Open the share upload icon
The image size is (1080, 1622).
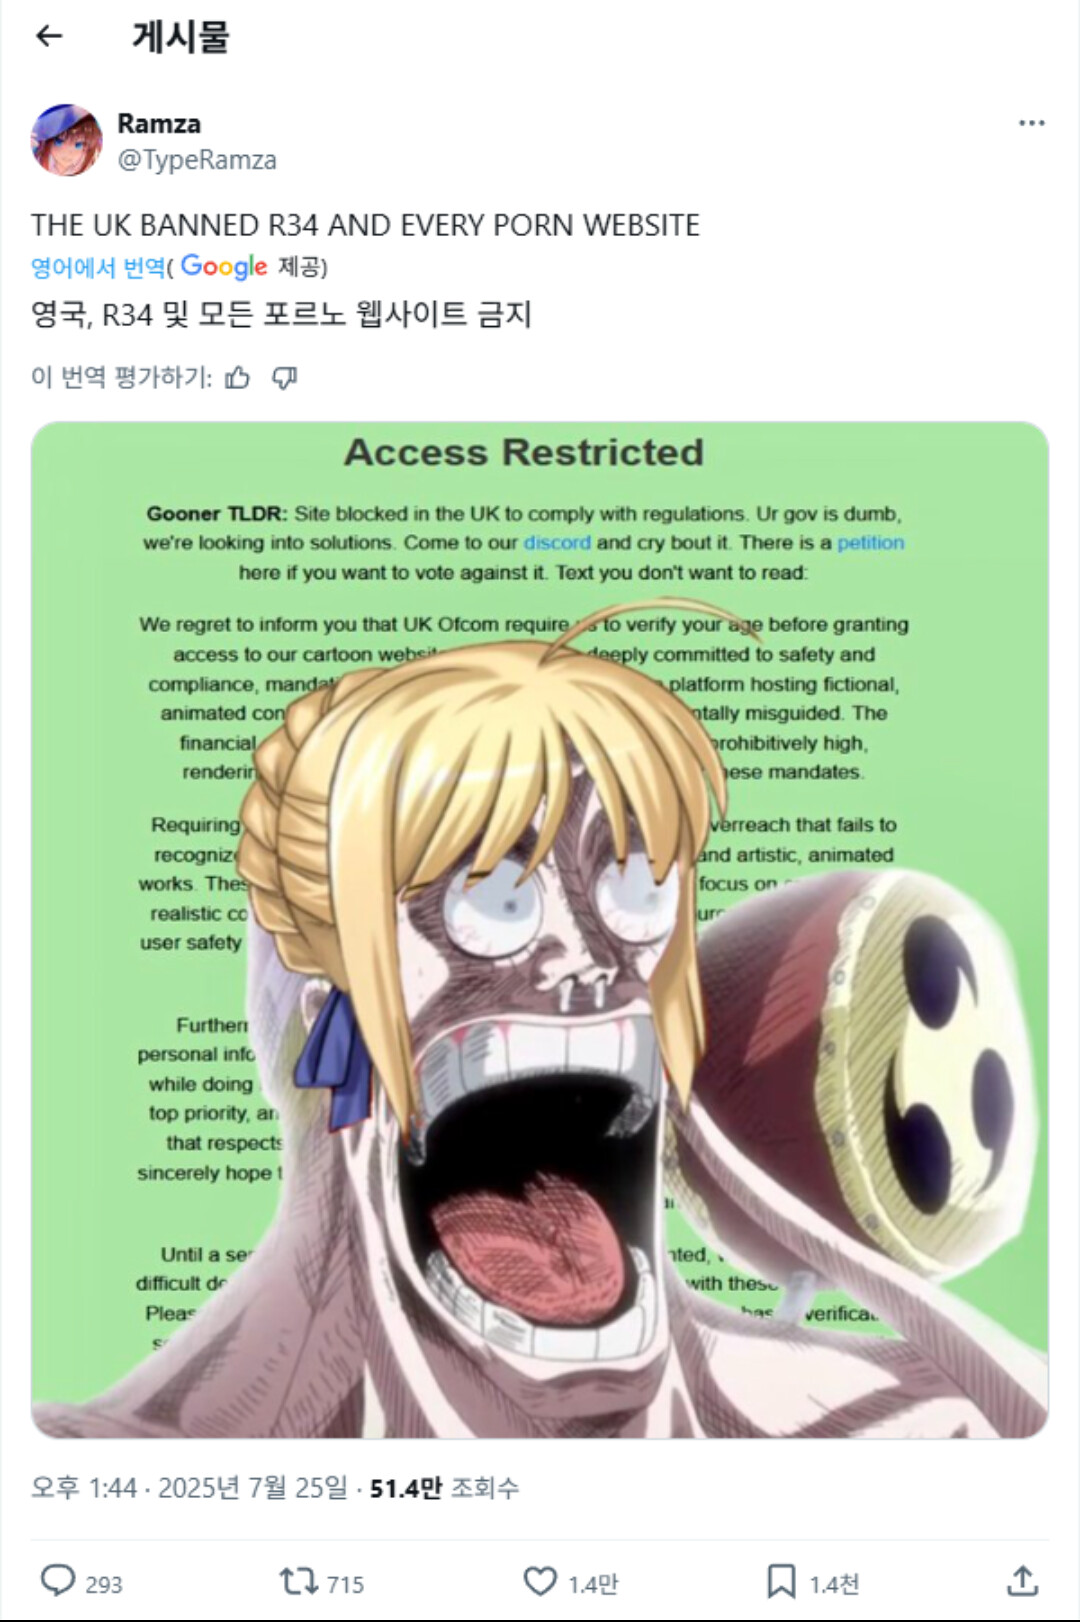[1022, 1581]
